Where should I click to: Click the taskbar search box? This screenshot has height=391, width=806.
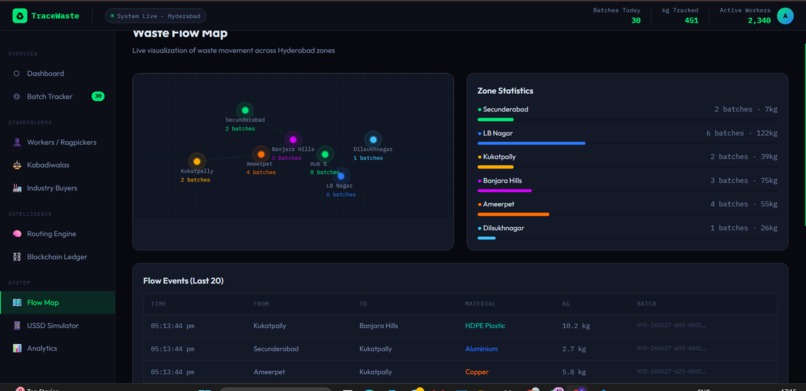275,389
